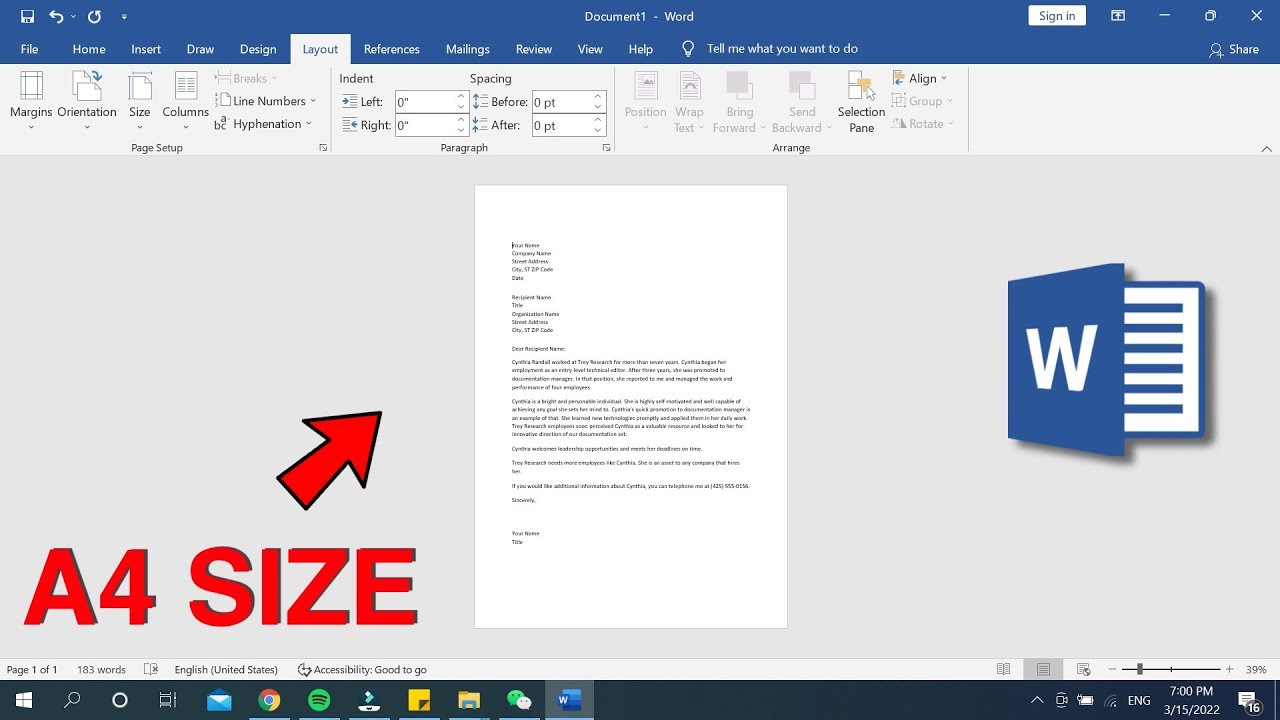Switch to the Help tab
Screen dimensions: 1280x720
click(x=641, y=49)
